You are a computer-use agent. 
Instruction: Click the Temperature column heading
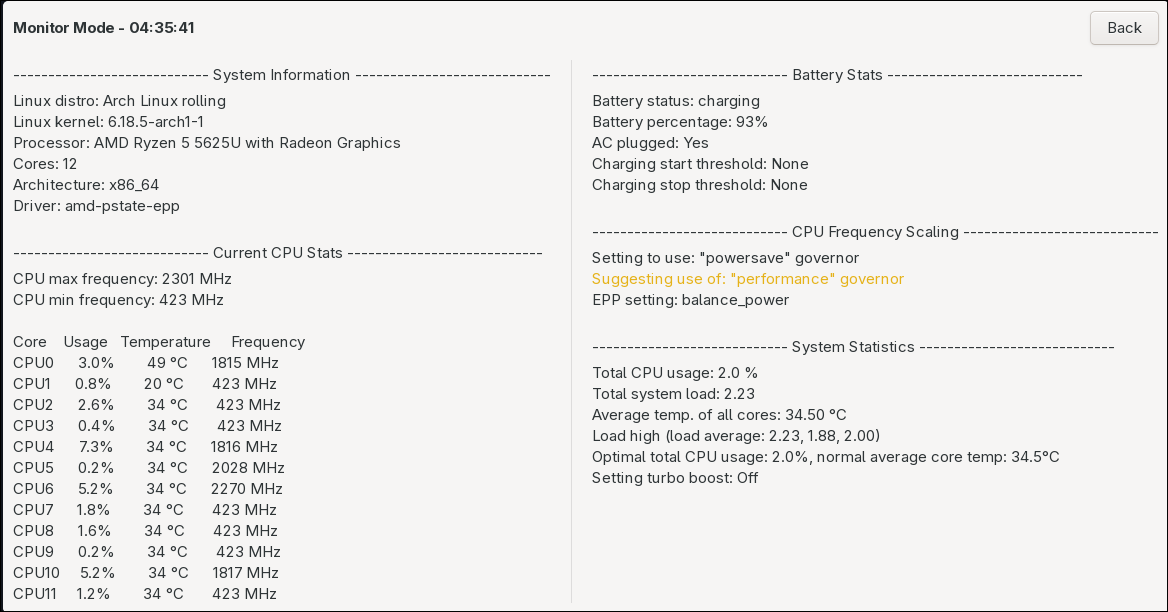point(165,342)
